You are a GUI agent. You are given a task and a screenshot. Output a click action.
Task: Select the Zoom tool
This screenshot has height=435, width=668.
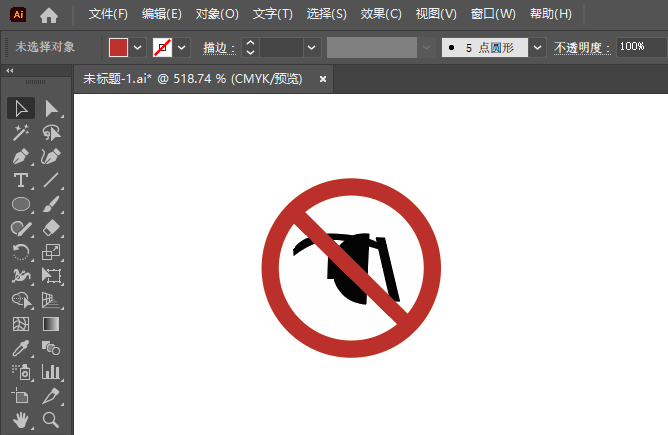[52, 420]
